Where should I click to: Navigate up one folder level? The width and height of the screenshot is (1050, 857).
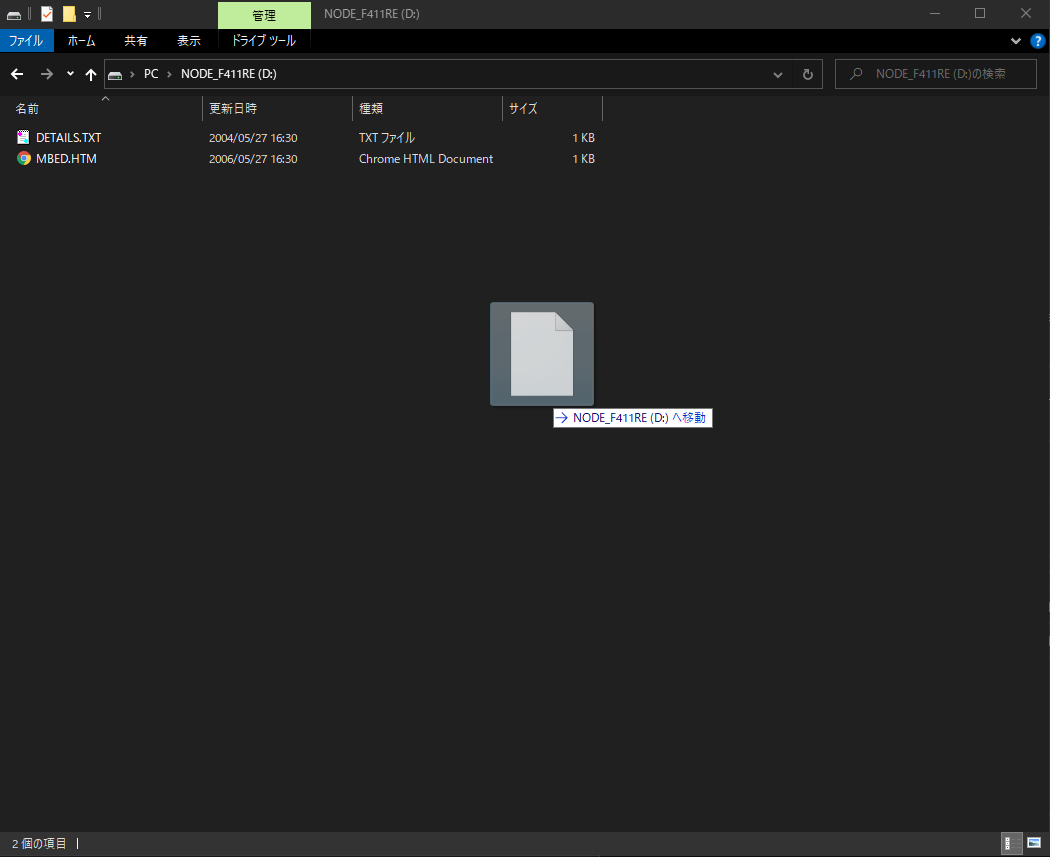click(91, 74)
